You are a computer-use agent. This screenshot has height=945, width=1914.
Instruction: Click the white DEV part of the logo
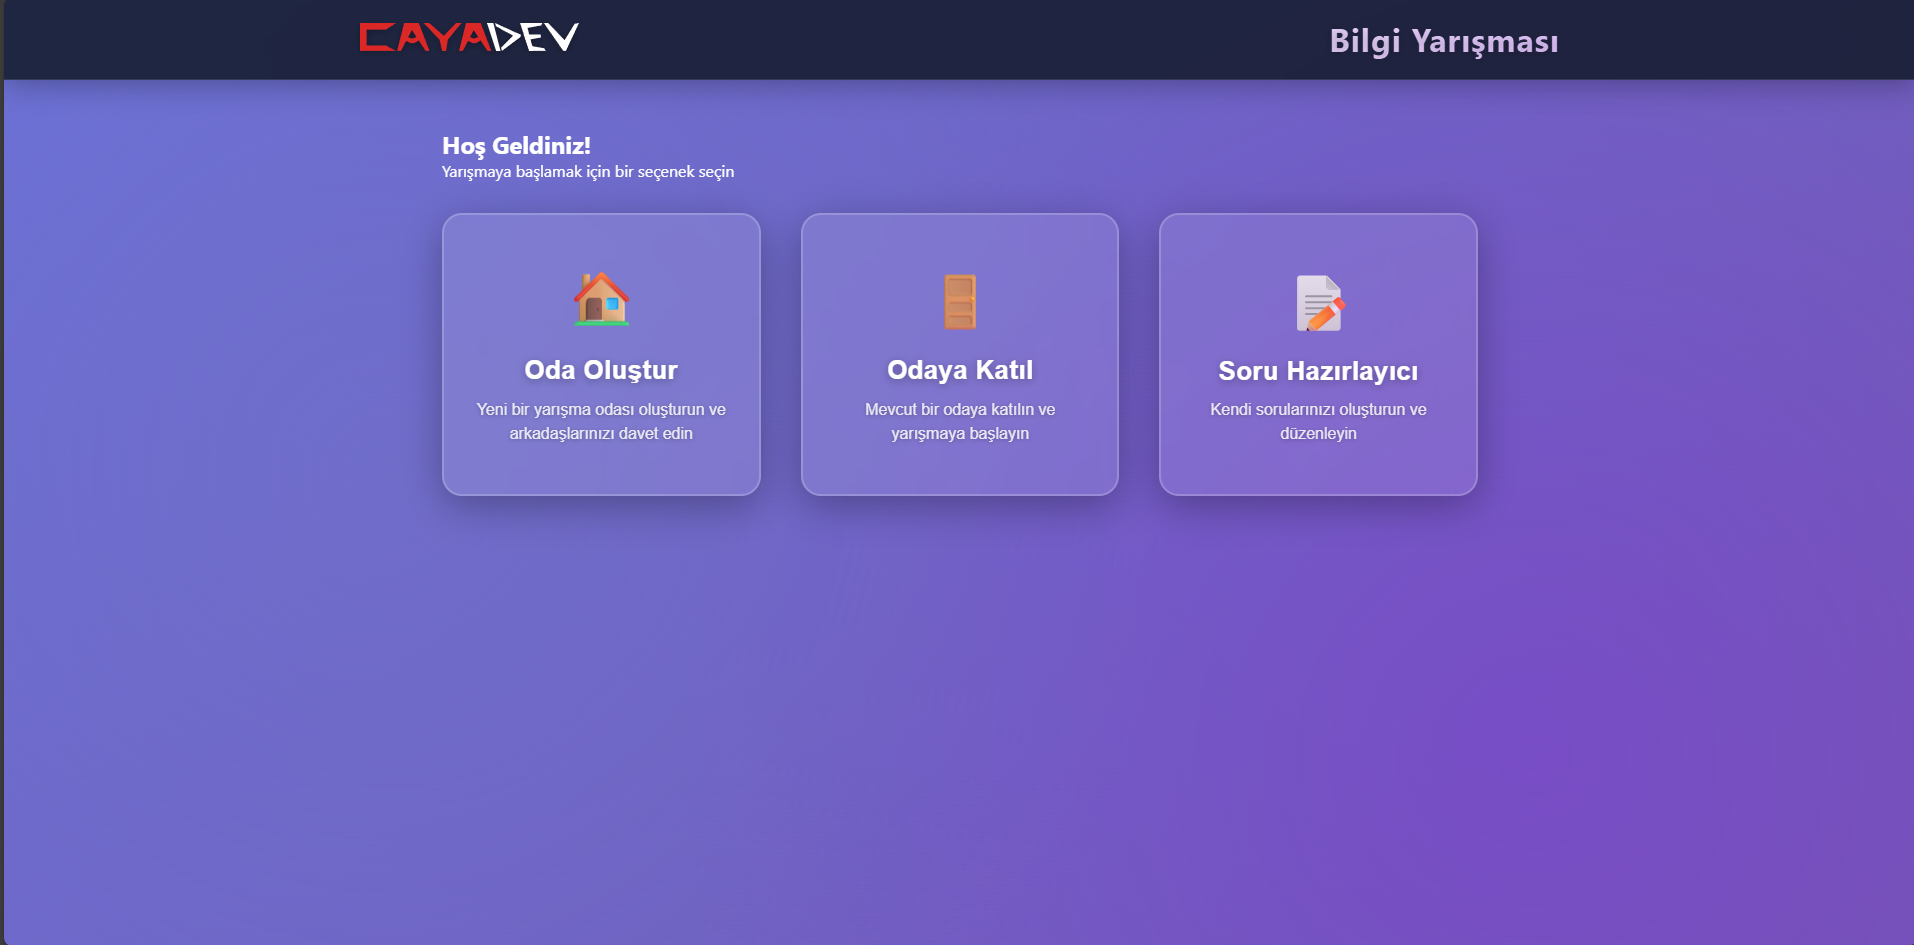coord(535,38)
